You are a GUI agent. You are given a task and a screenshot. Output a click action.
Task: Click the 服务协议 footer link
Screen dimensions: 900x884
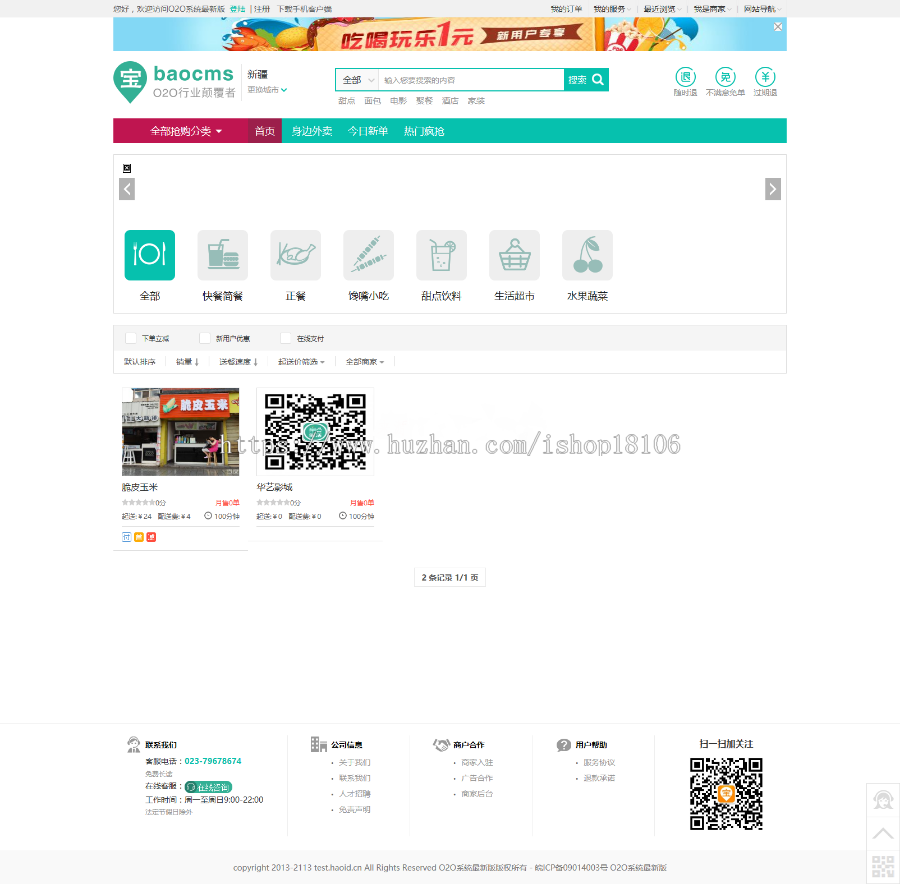(x=599, y=762)
